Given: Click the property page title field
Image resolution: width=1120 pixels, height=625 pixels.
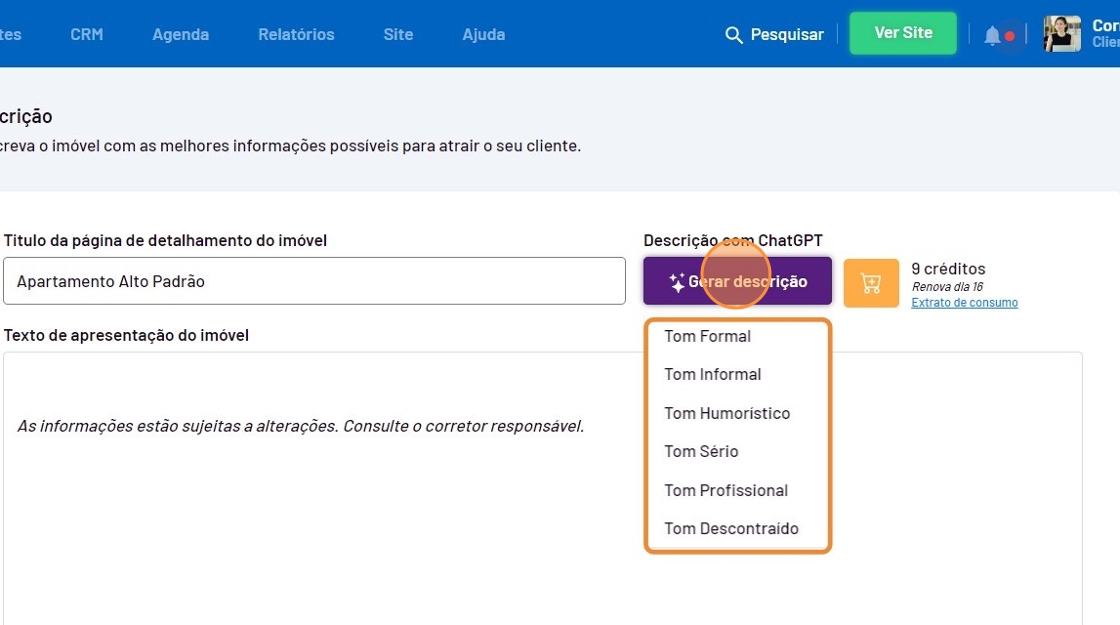Looking at the screenshot, I should 314,281.
